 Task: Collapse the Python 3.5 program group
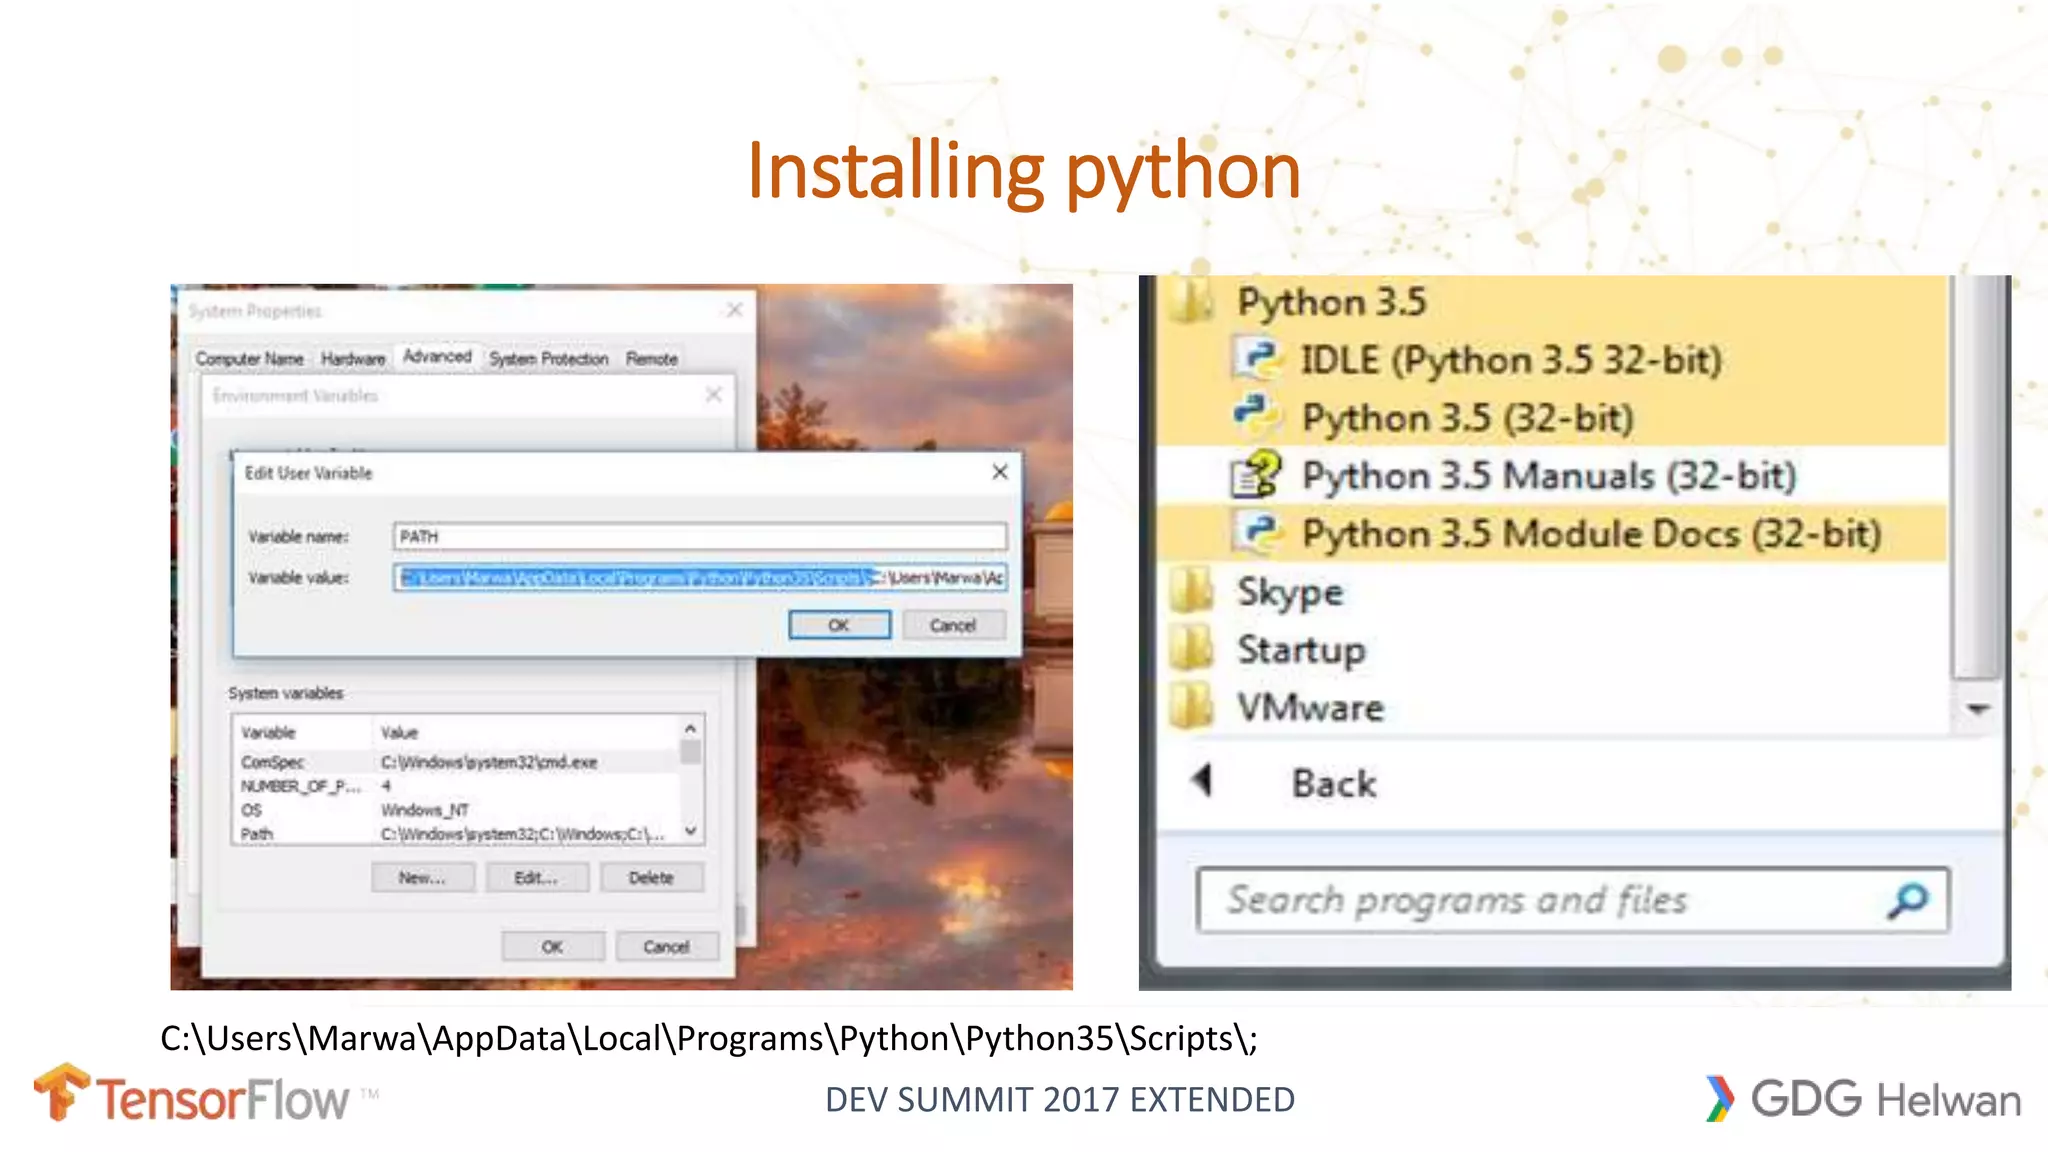pos(1331,302)
